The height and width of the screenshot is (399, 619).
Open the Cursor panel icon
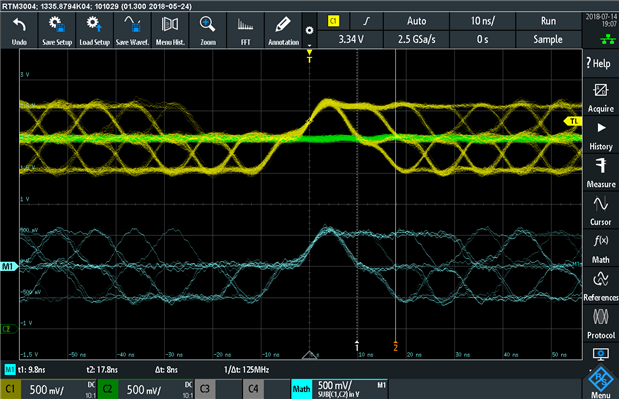coord(600,211)
